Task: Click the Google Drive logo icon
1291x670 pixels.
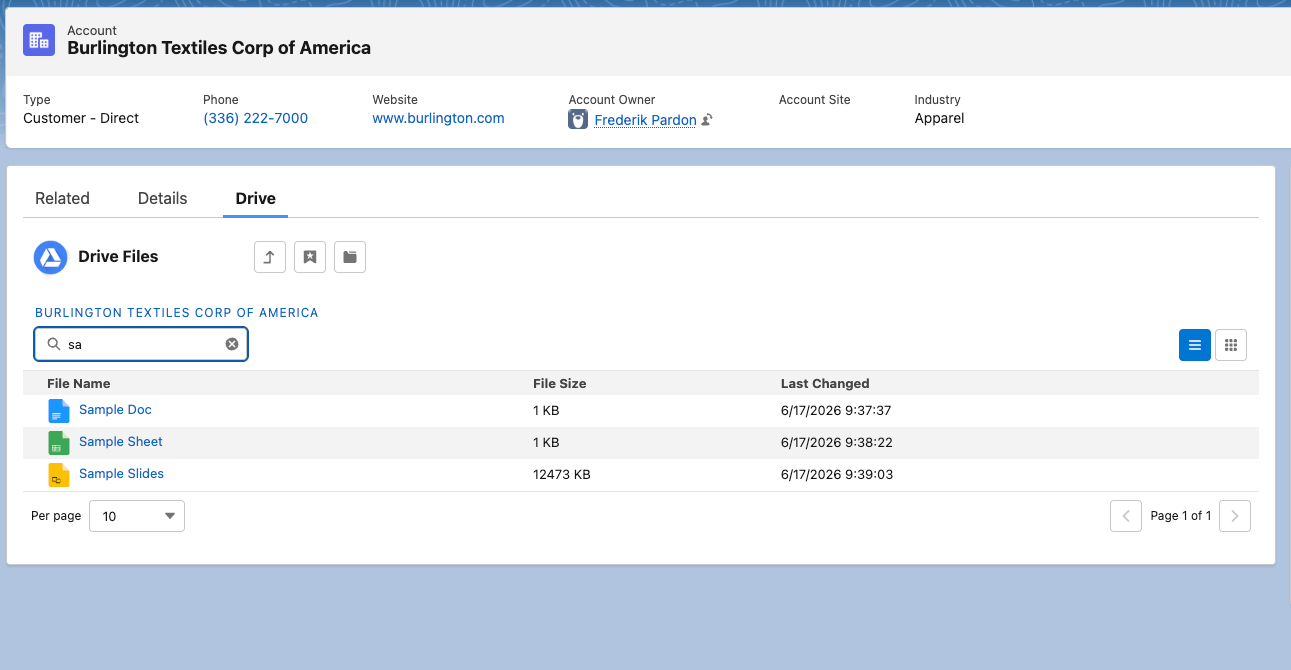Action: point(50,257)
